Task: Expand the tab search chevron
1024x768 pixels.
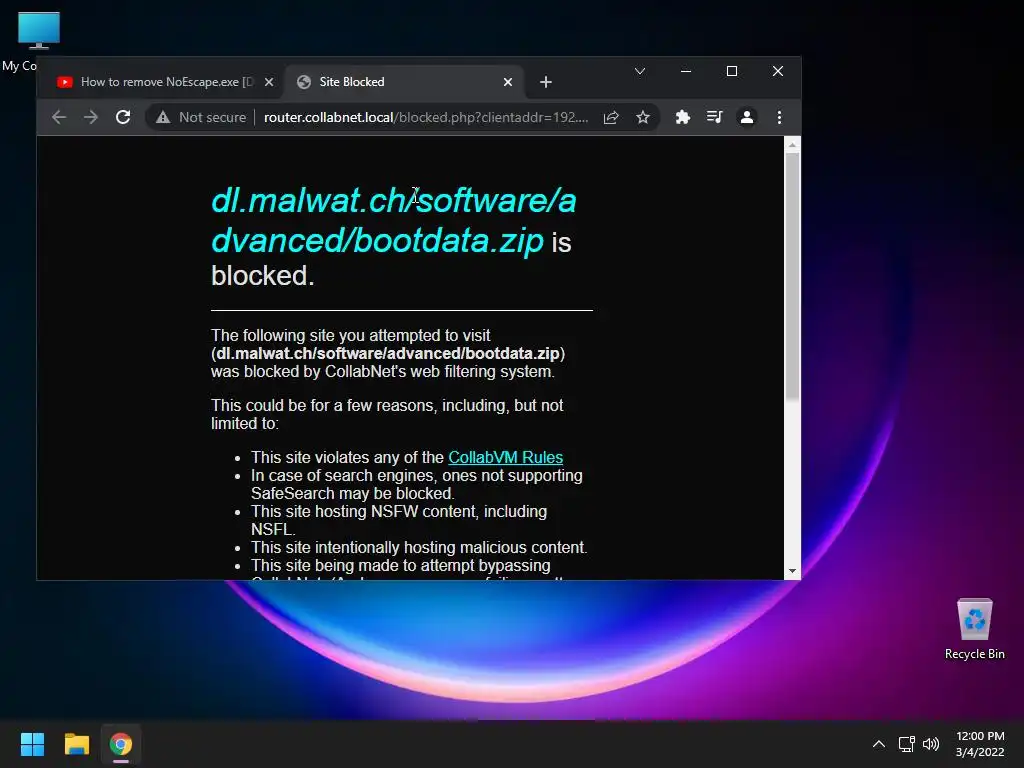Action: tap(640, 71)
